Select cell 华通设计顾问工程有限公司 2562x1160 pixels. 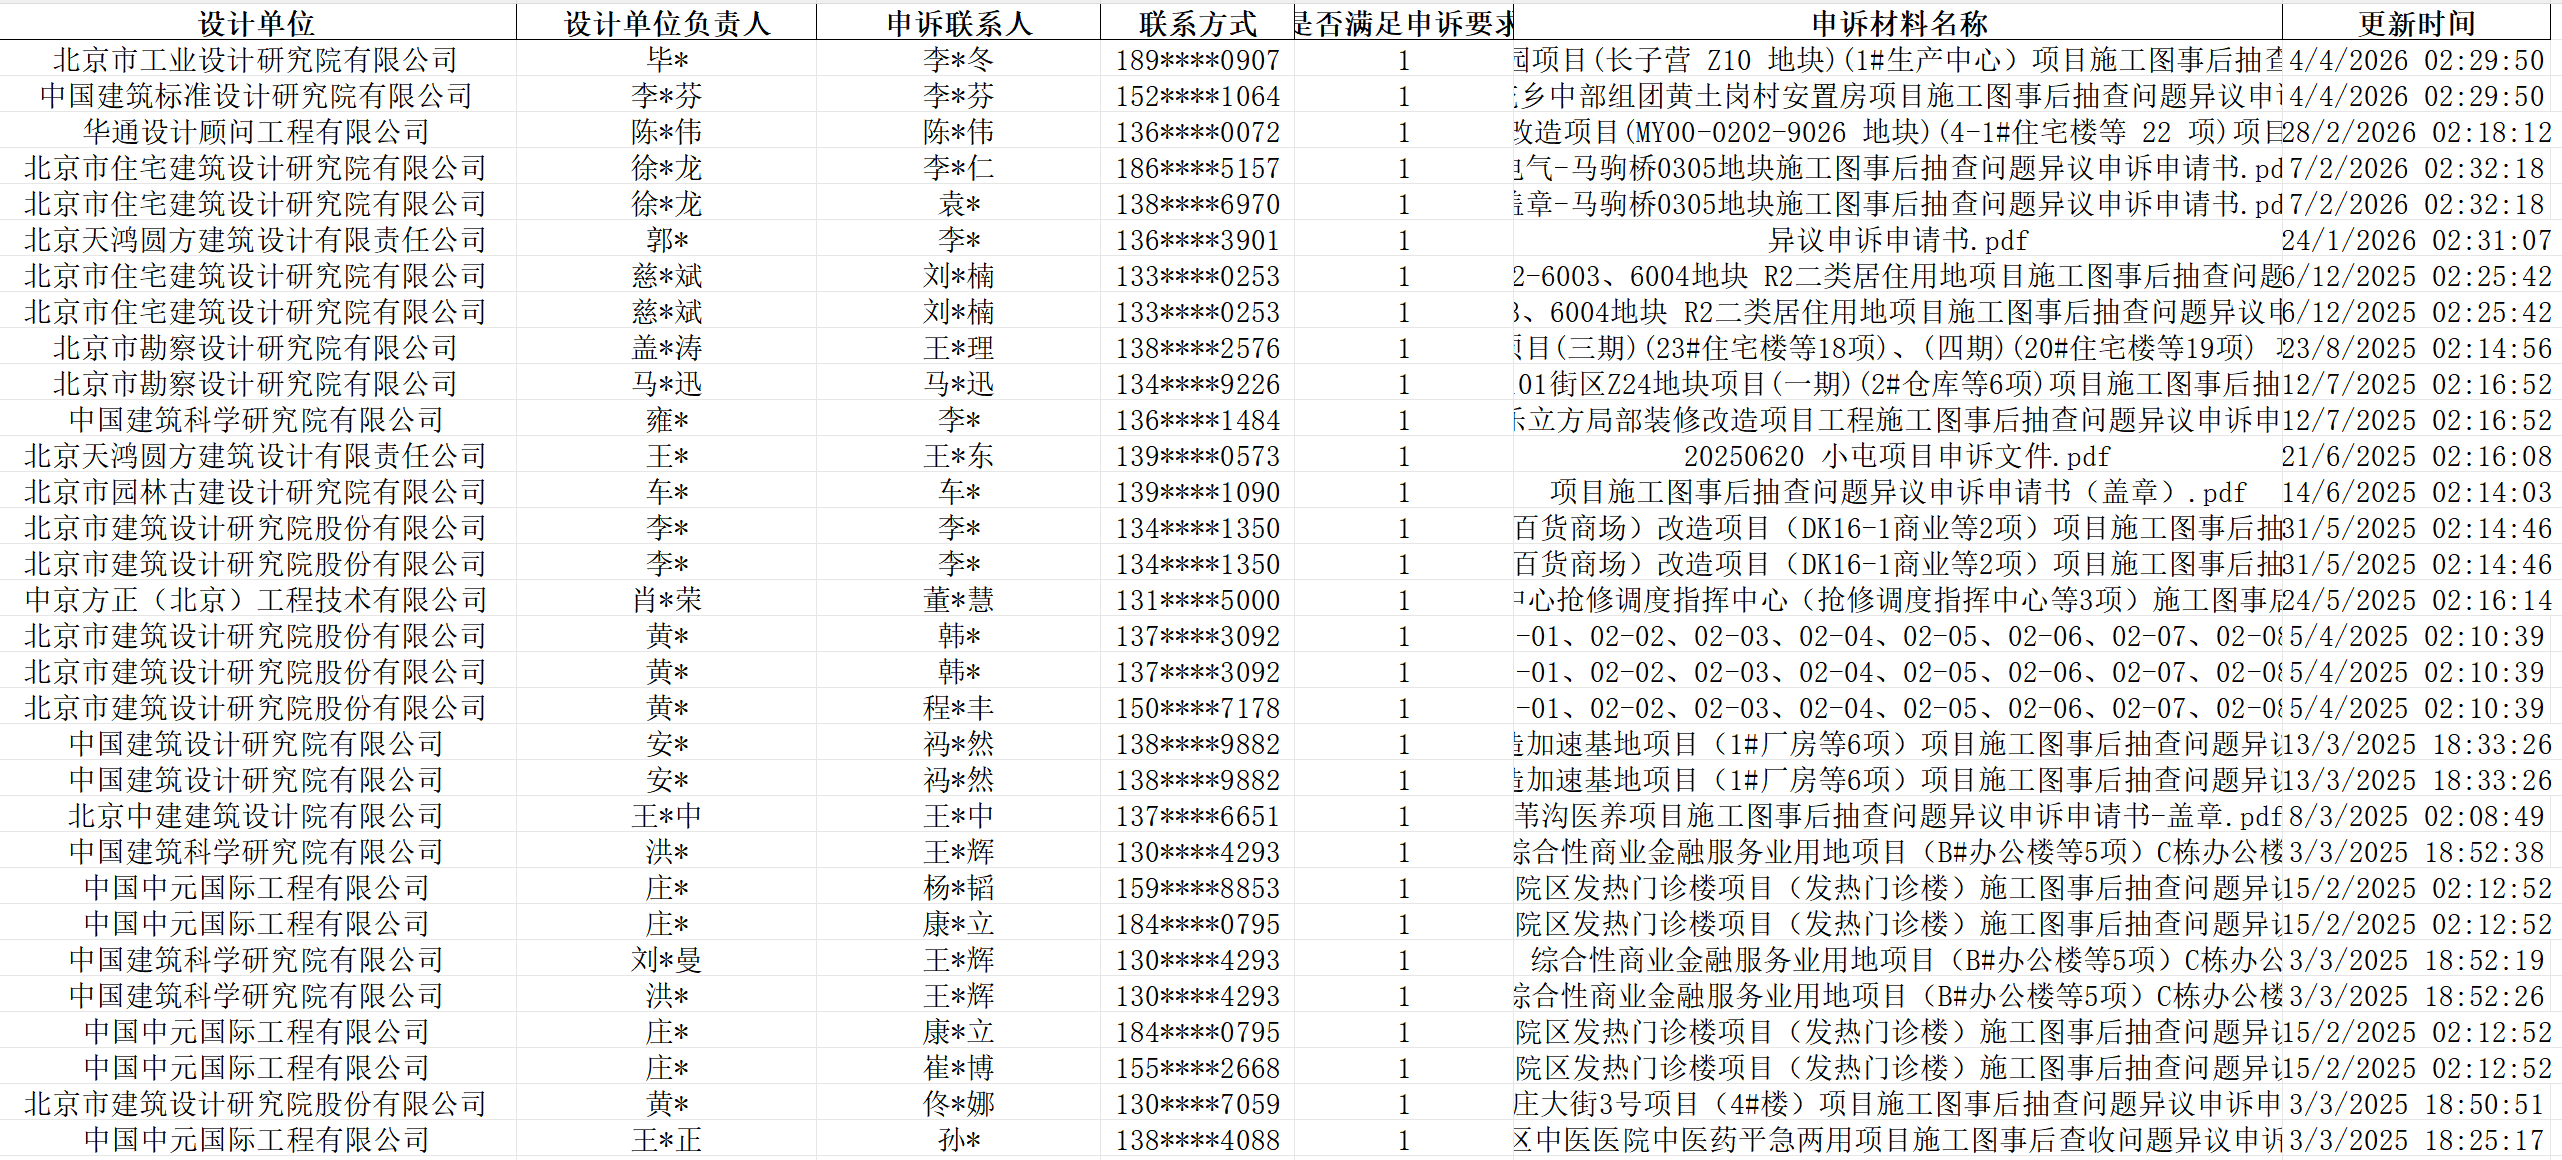coord(256,132)
